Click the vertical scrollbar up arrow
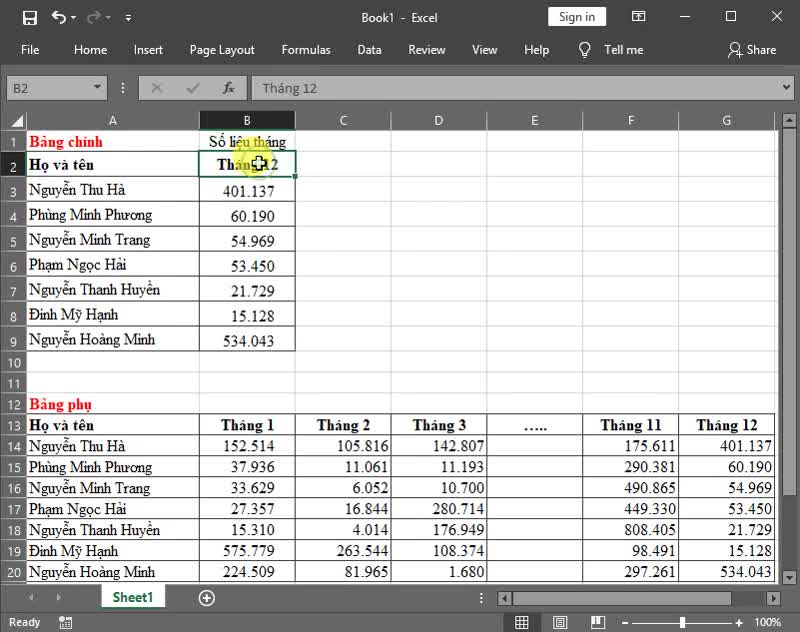This screenshot has width=800, height=632. pos(789,121)
